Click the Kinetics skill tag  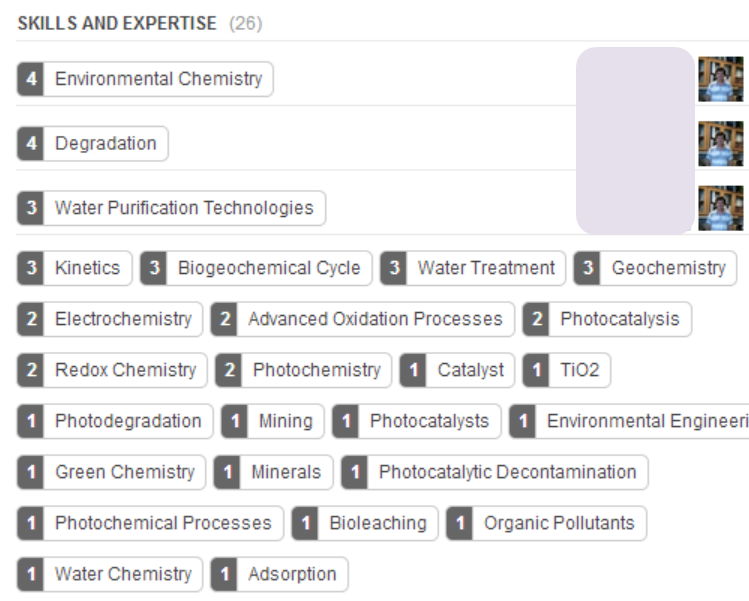click(x=87, y=268)
